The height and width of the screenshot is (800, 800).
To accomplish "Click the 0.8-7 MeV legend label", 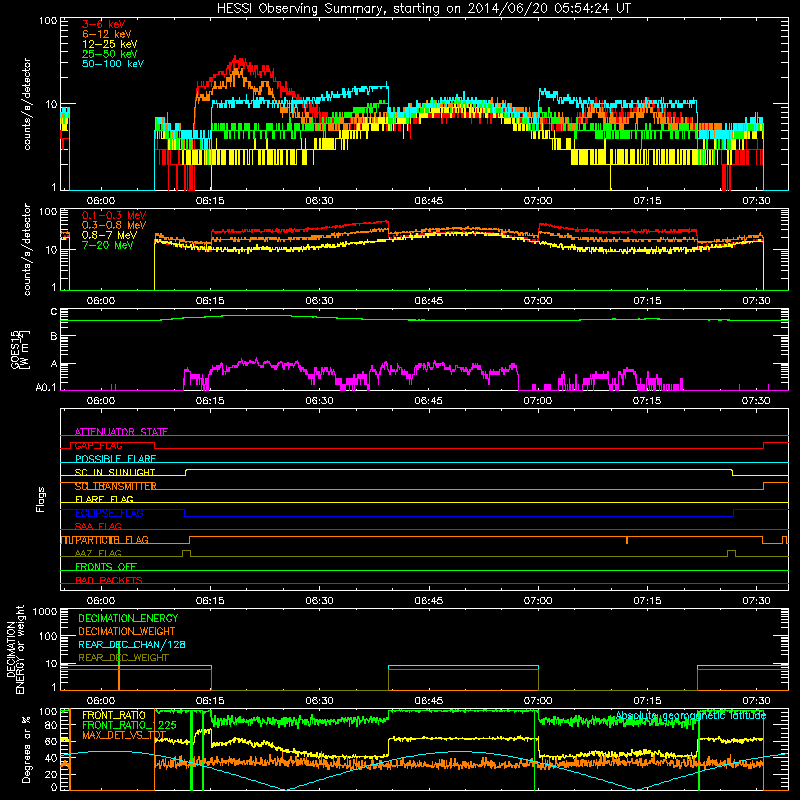I will 109,235.
